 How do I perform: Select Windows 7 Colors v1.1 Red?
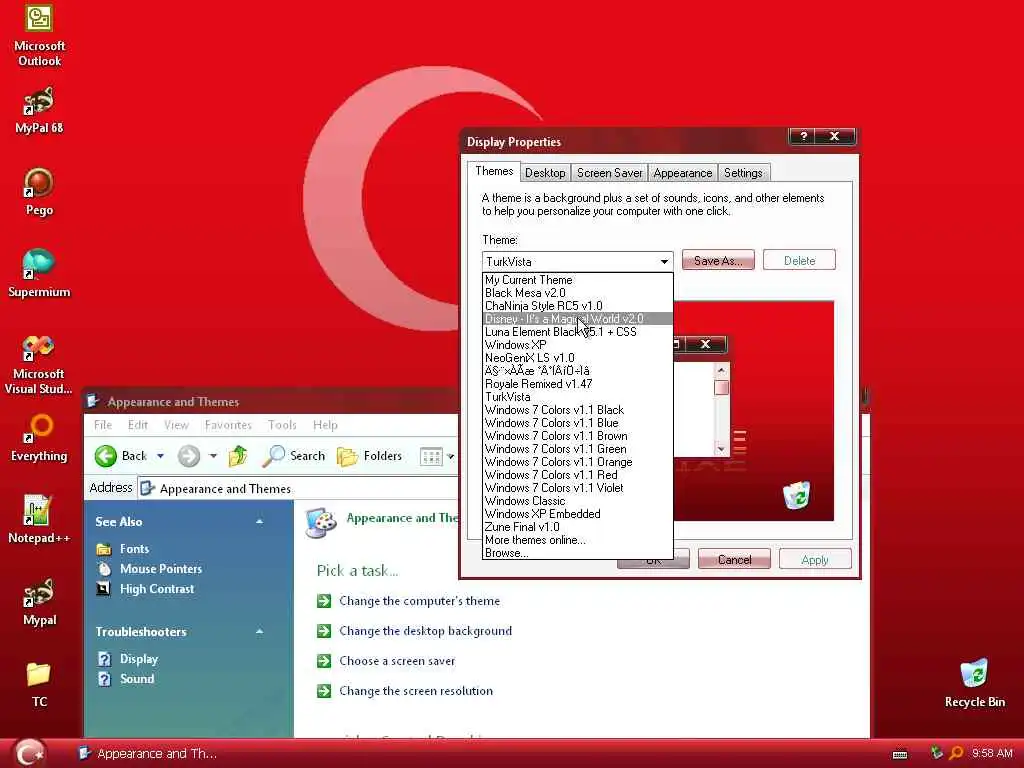578,475
